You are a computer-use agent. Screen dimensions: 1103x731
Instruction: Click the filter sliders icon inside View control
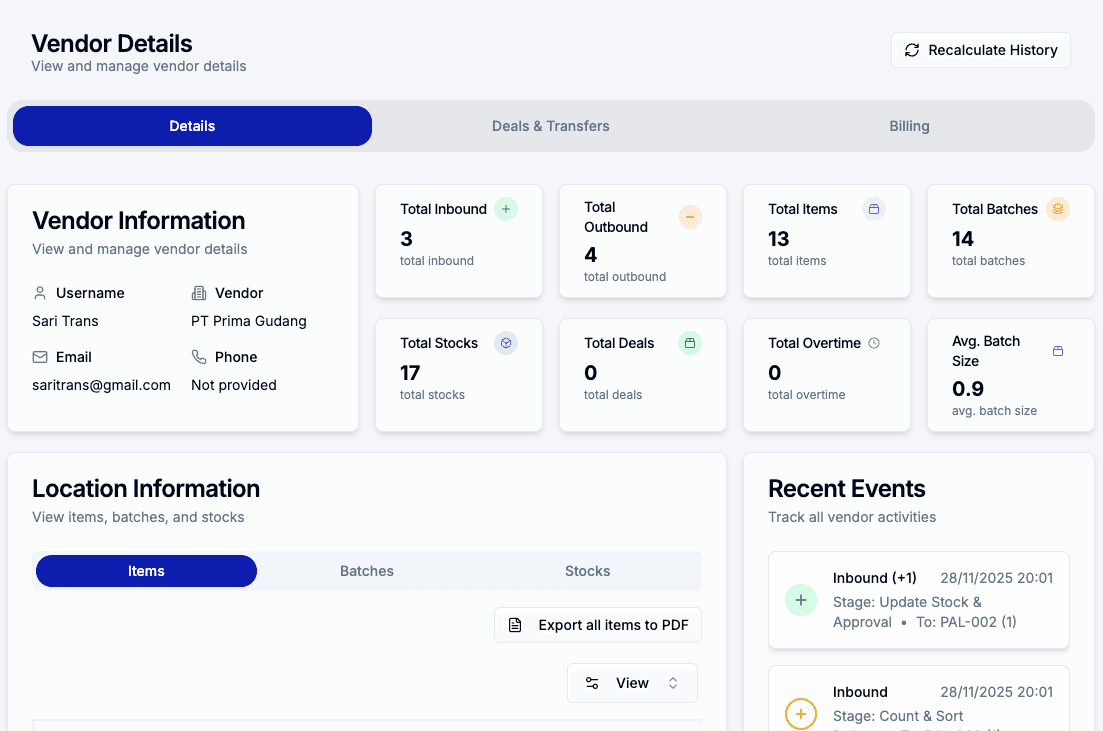click(x=594, y=682)
